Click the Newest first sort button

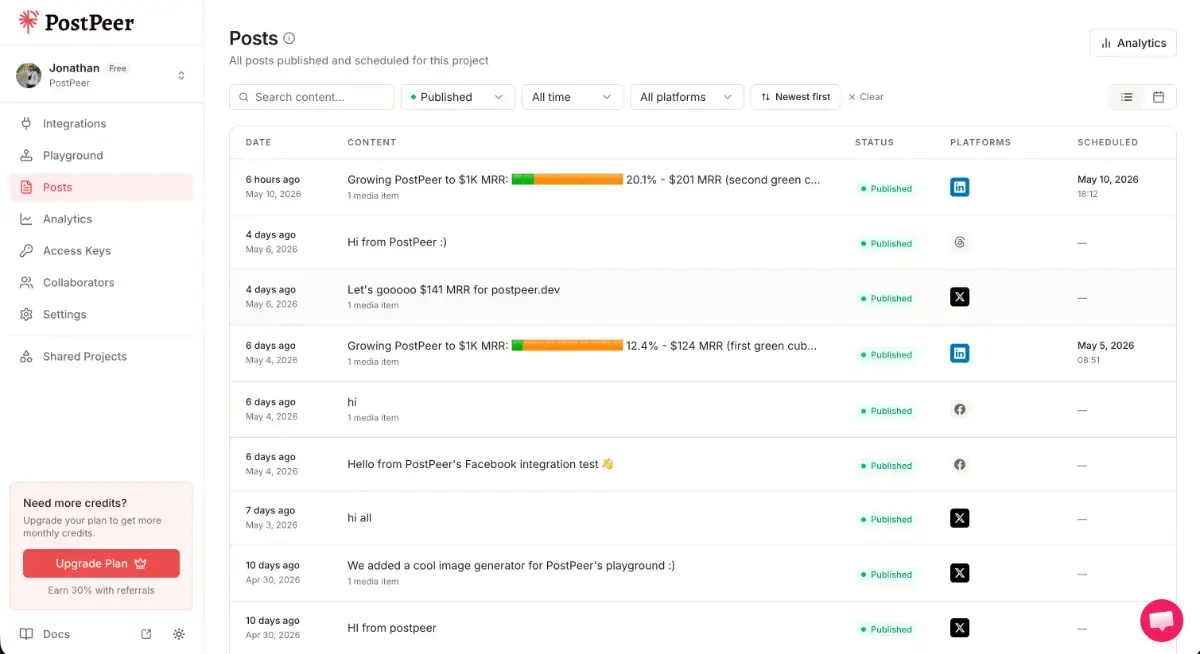coord(795,97)
